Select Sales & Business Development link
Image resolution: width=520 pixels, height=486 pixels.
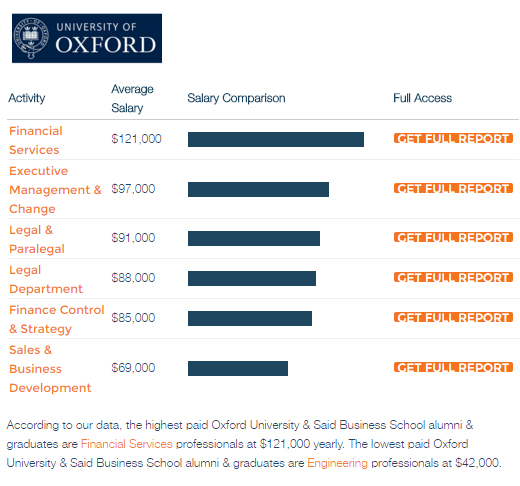pos(50,368)
